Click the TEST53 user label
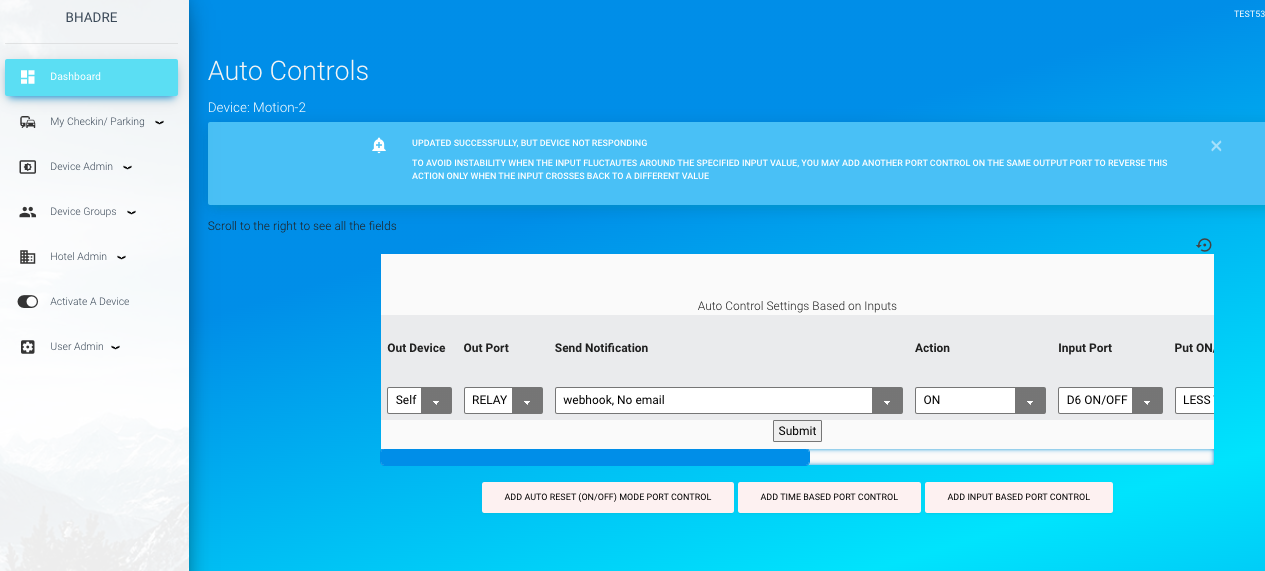Viewport: 1265px width, 571px height. [x=1248, y=14]
